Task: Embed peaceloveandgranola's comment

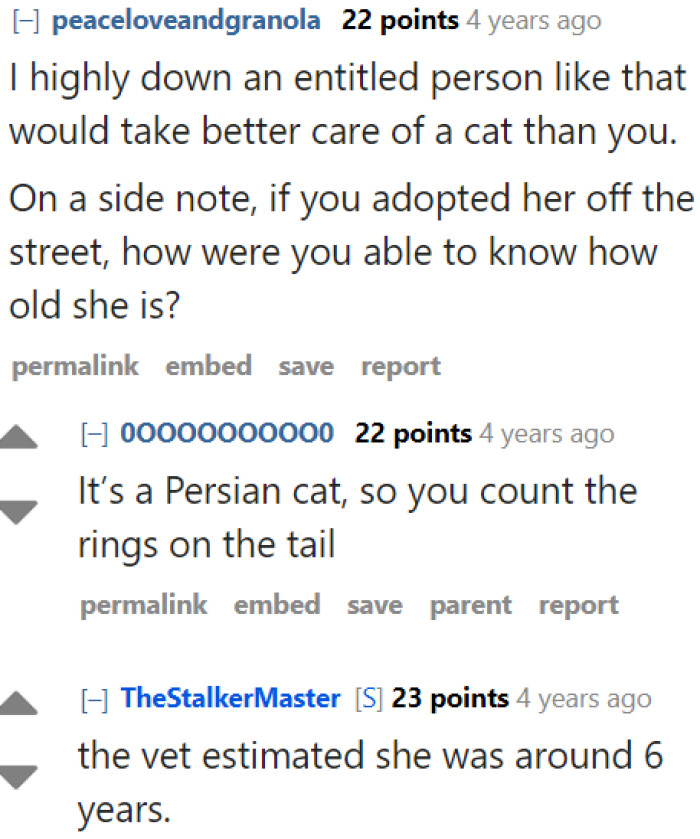Action: coord(208,366)
